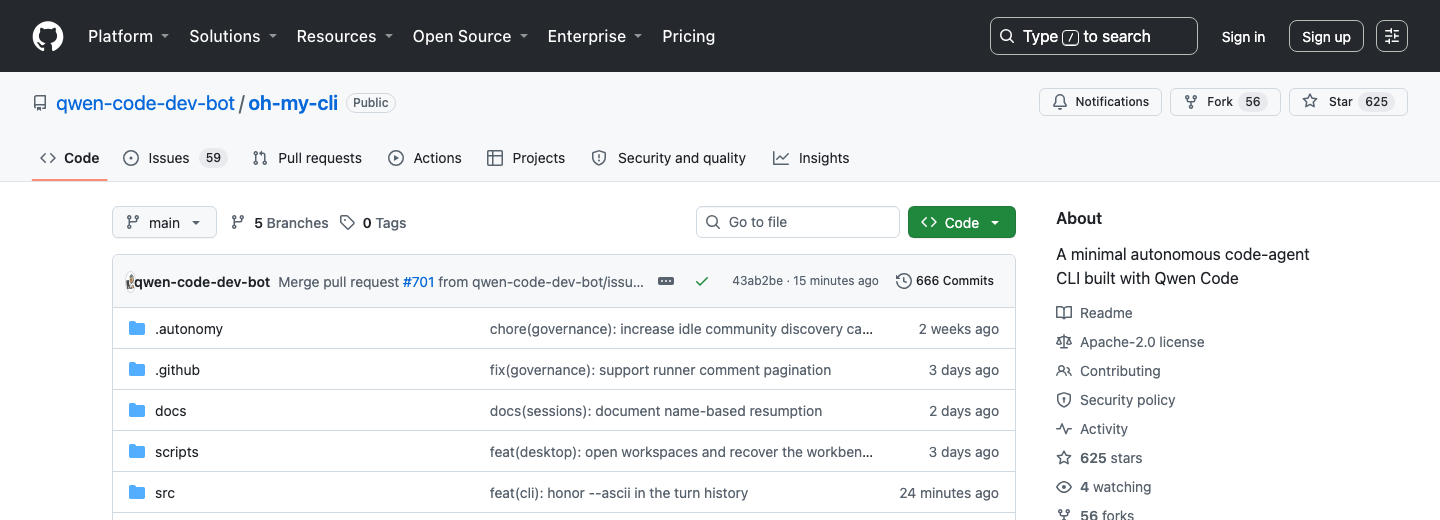1440x520 pixels.
Task: Switch to the Issues tab
Action: coord(175,158)
